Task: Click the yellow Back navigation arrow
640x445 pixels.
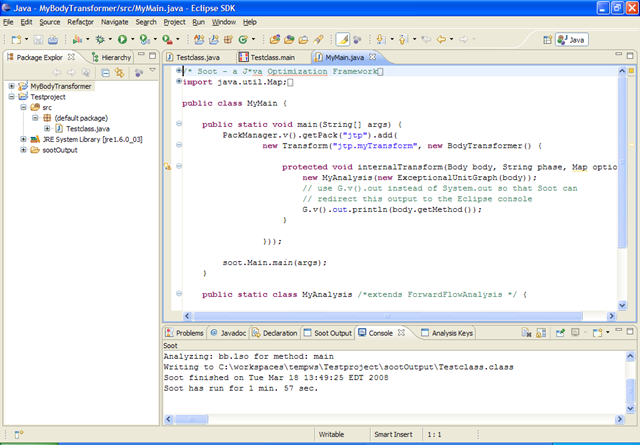Action: pyautogui.click(x=441, y=40)
